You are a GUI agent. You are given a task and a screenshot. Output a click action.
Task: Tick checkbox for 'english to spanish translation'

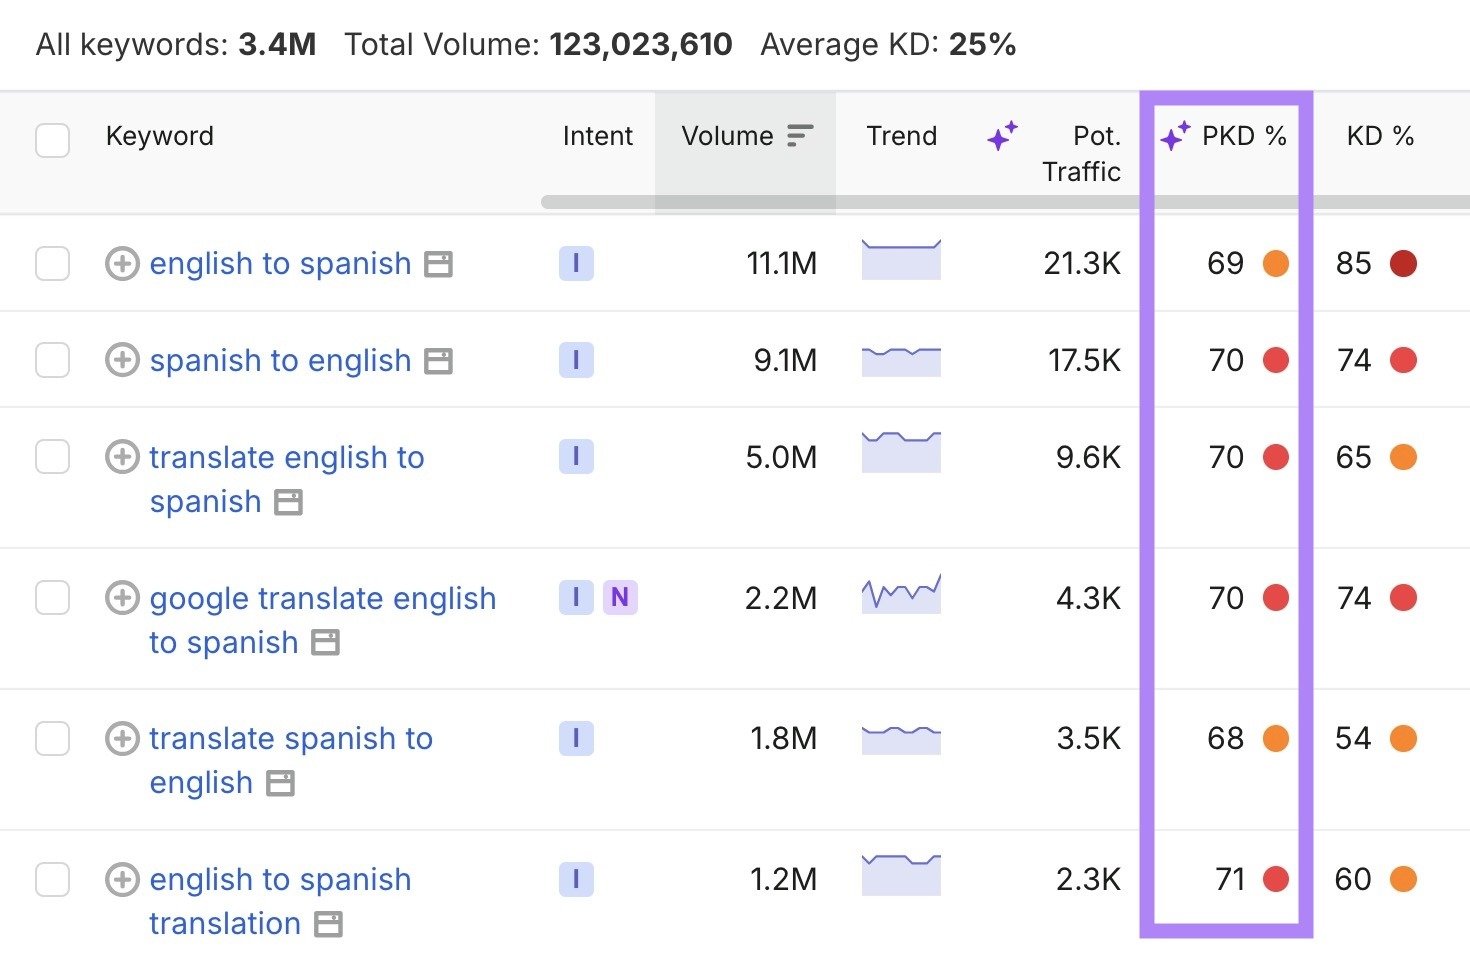tap(52, 880)
